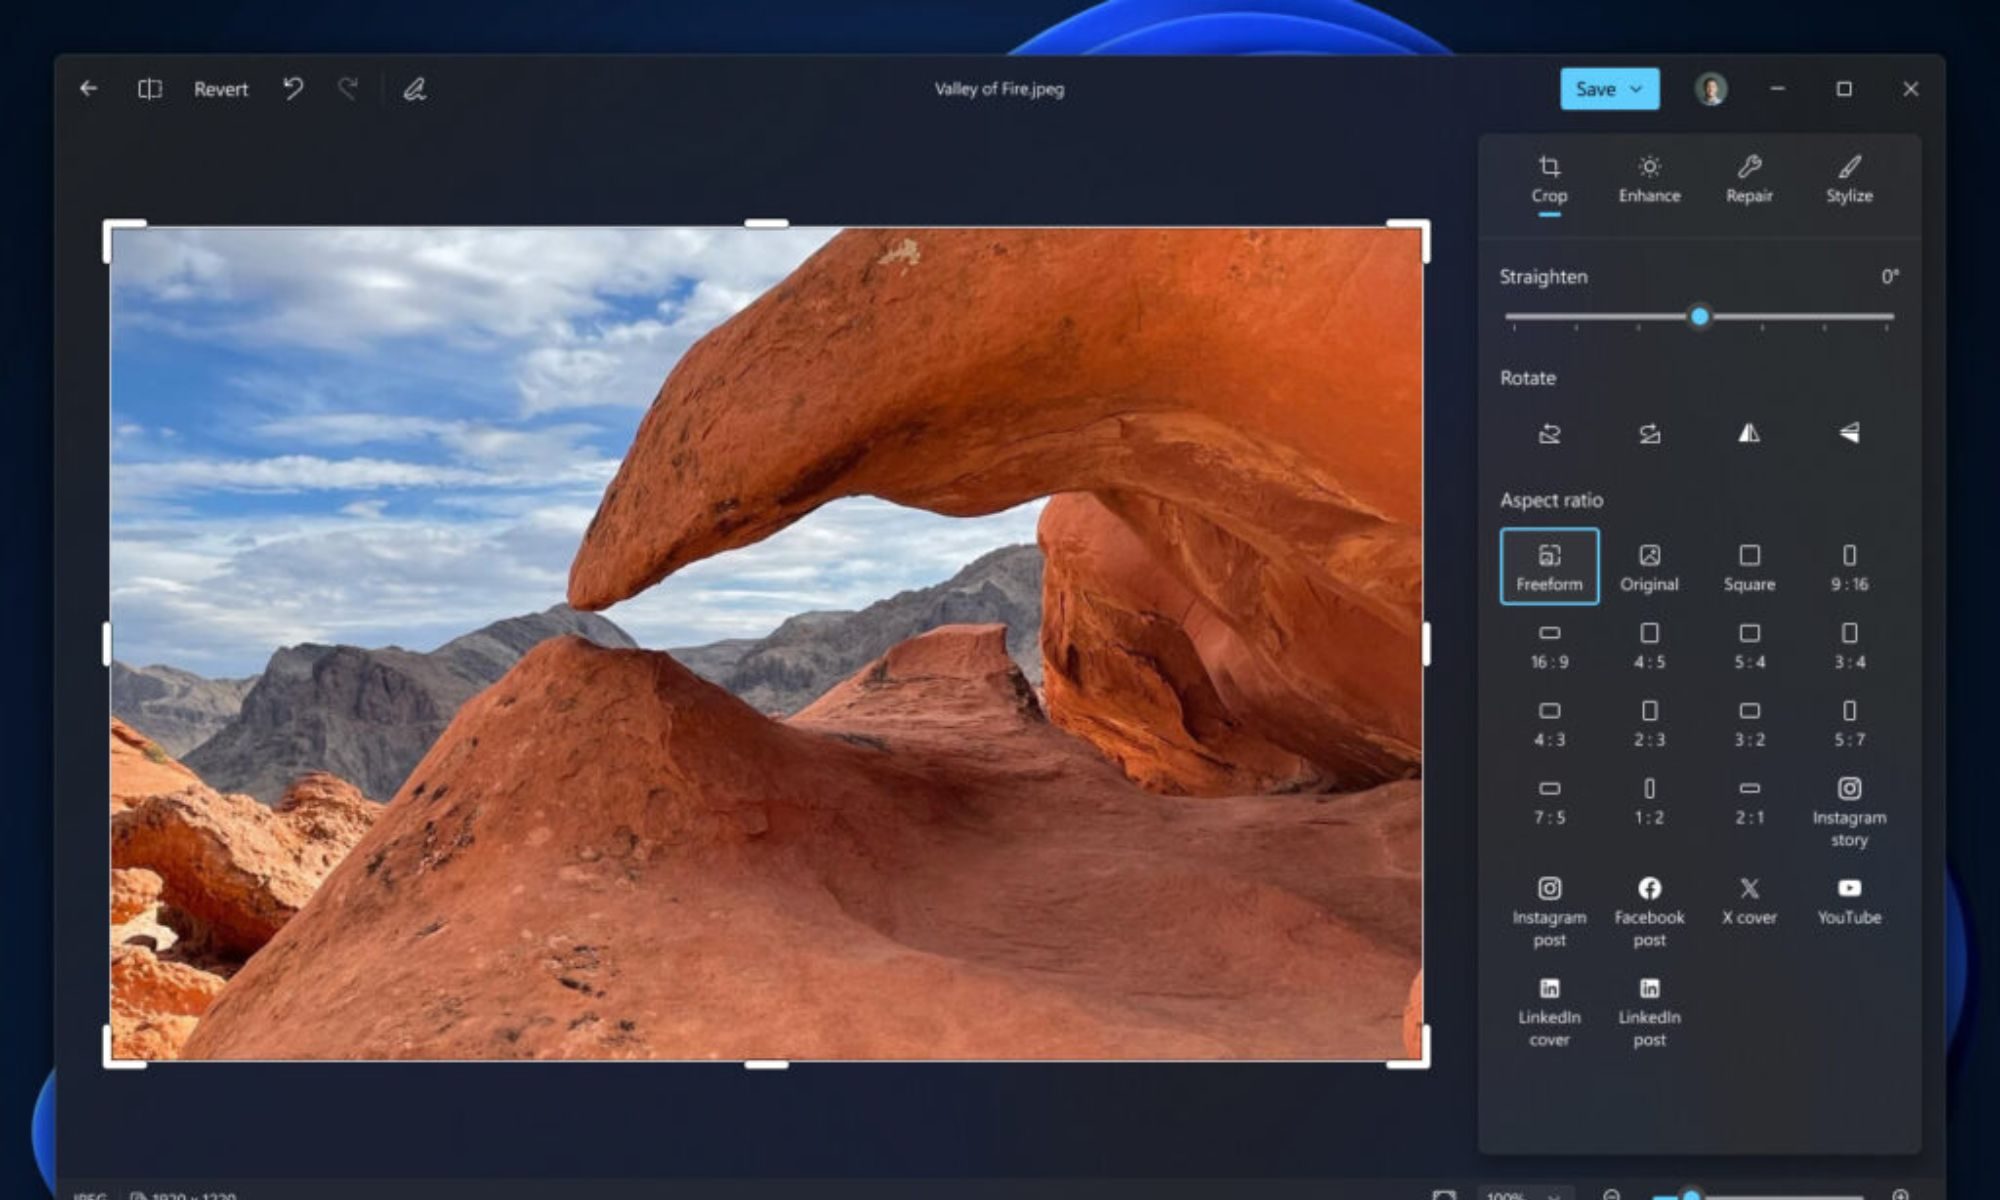Choose the LinkedIn post preset

1649,1013
